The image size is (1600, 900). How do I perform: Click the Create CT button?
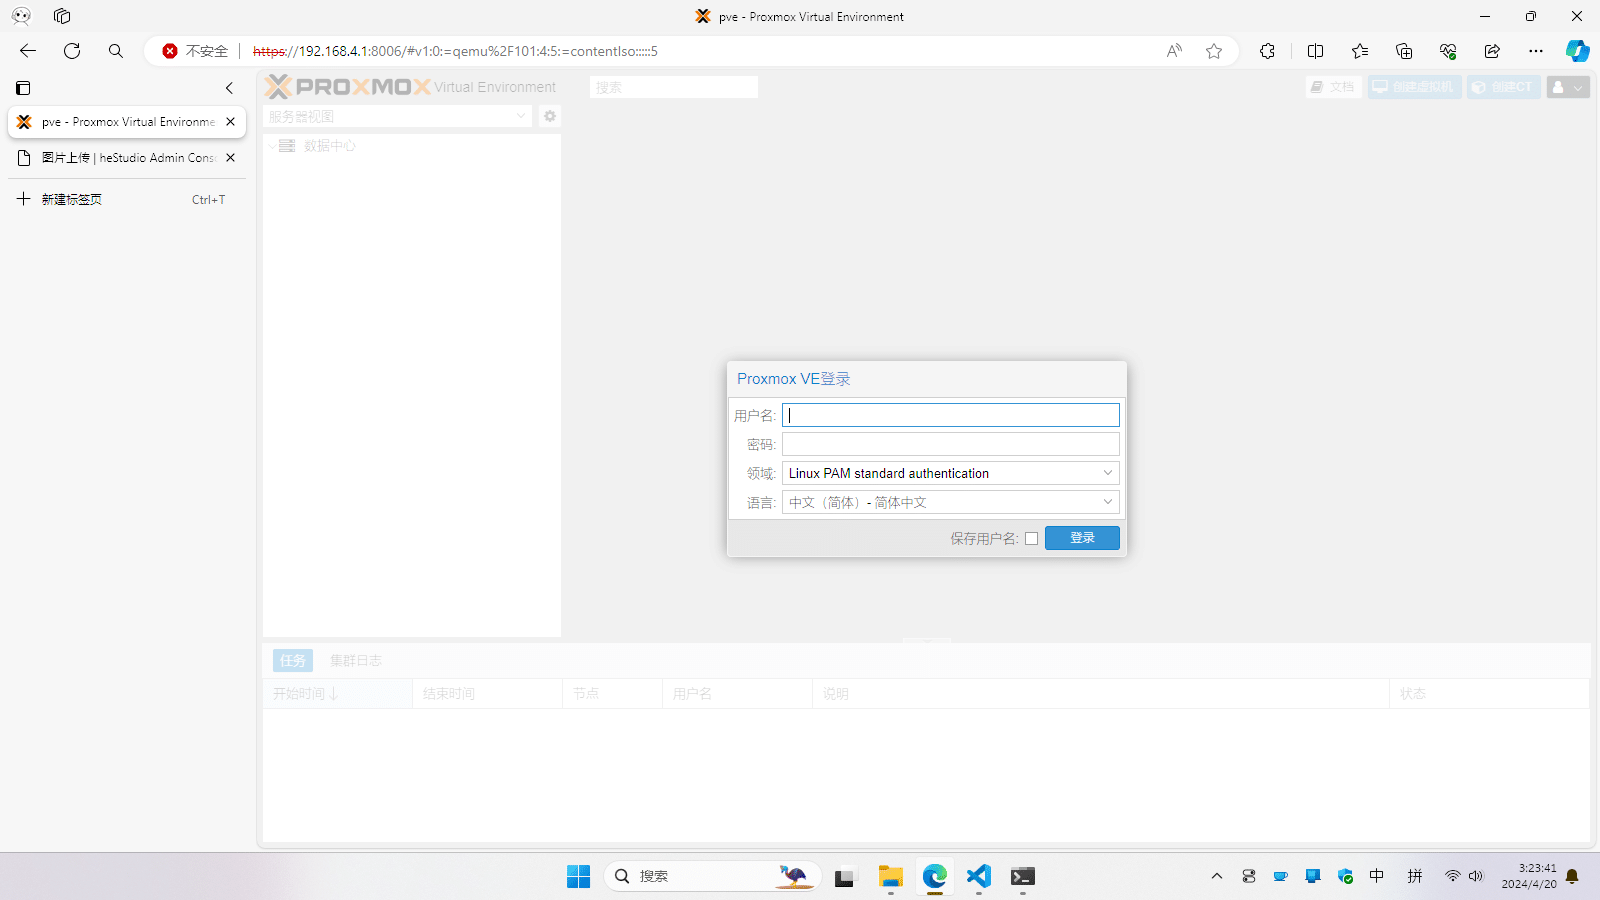1503,87
